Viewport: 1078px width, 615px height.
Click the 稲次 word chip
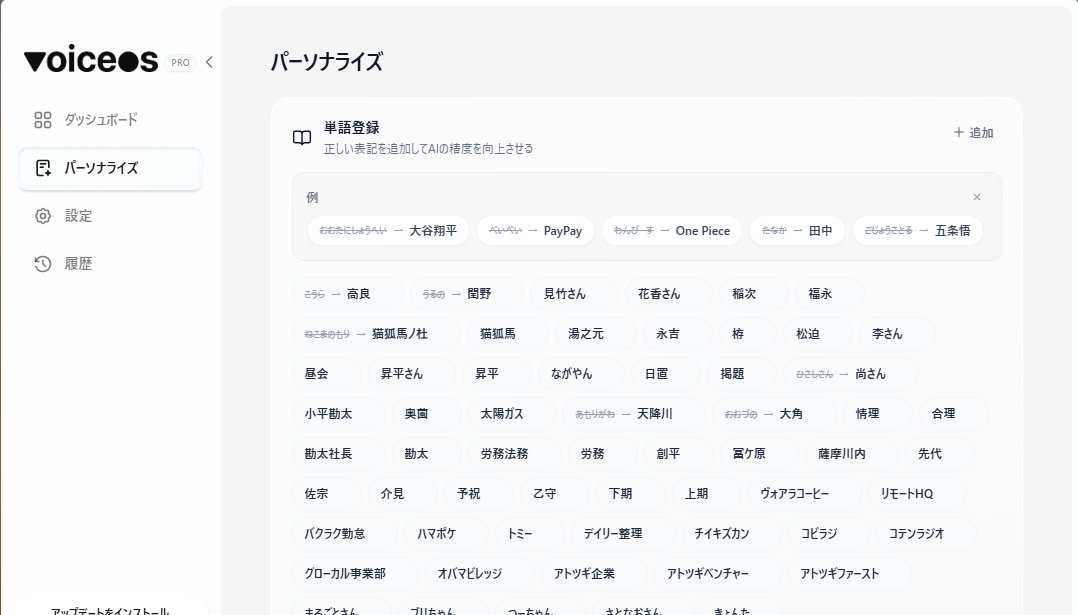click(754, 294)
